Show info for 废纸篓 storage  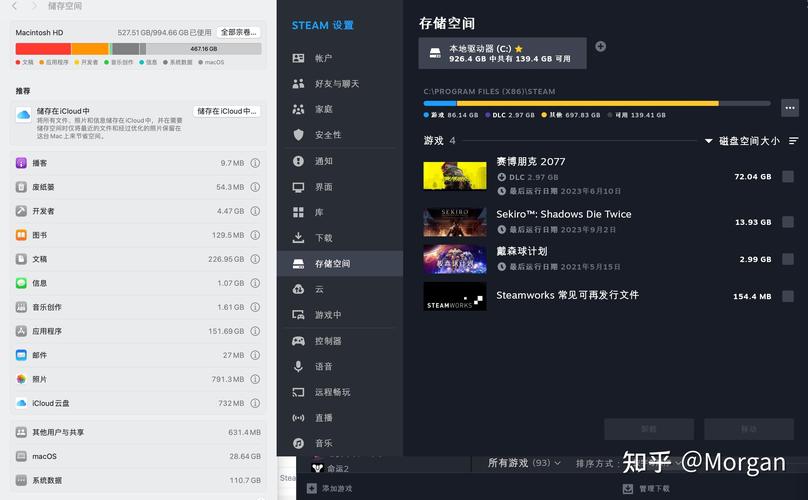255,187
